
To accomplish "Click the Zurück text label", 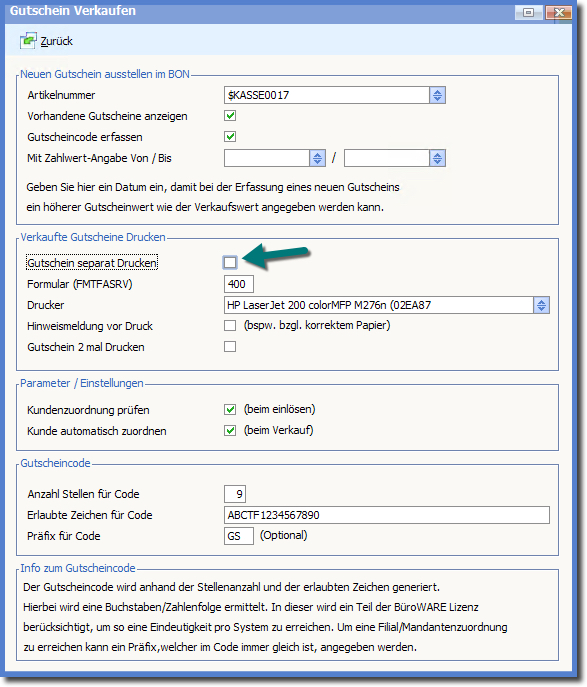I will (x=57, y=41).
